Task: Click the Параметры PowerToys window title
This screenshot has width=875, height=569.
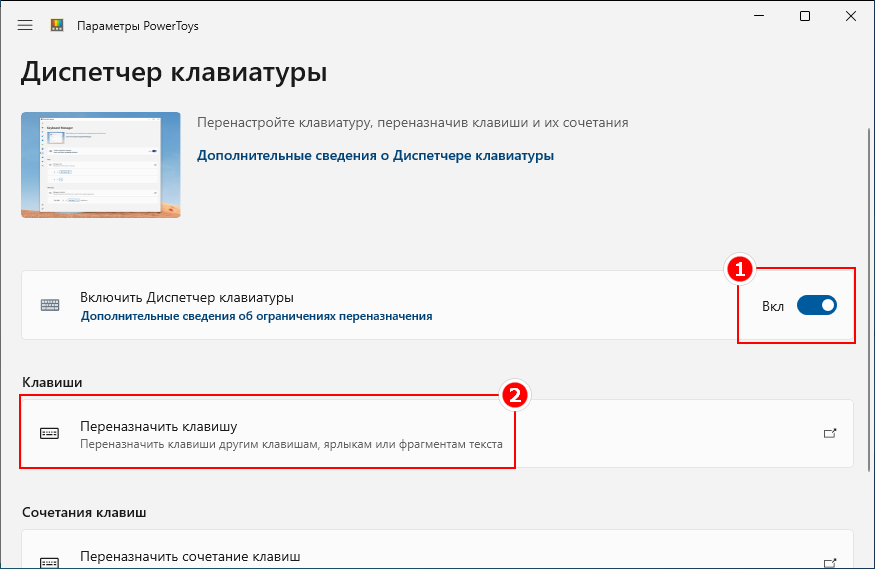Action: point(138,26)
